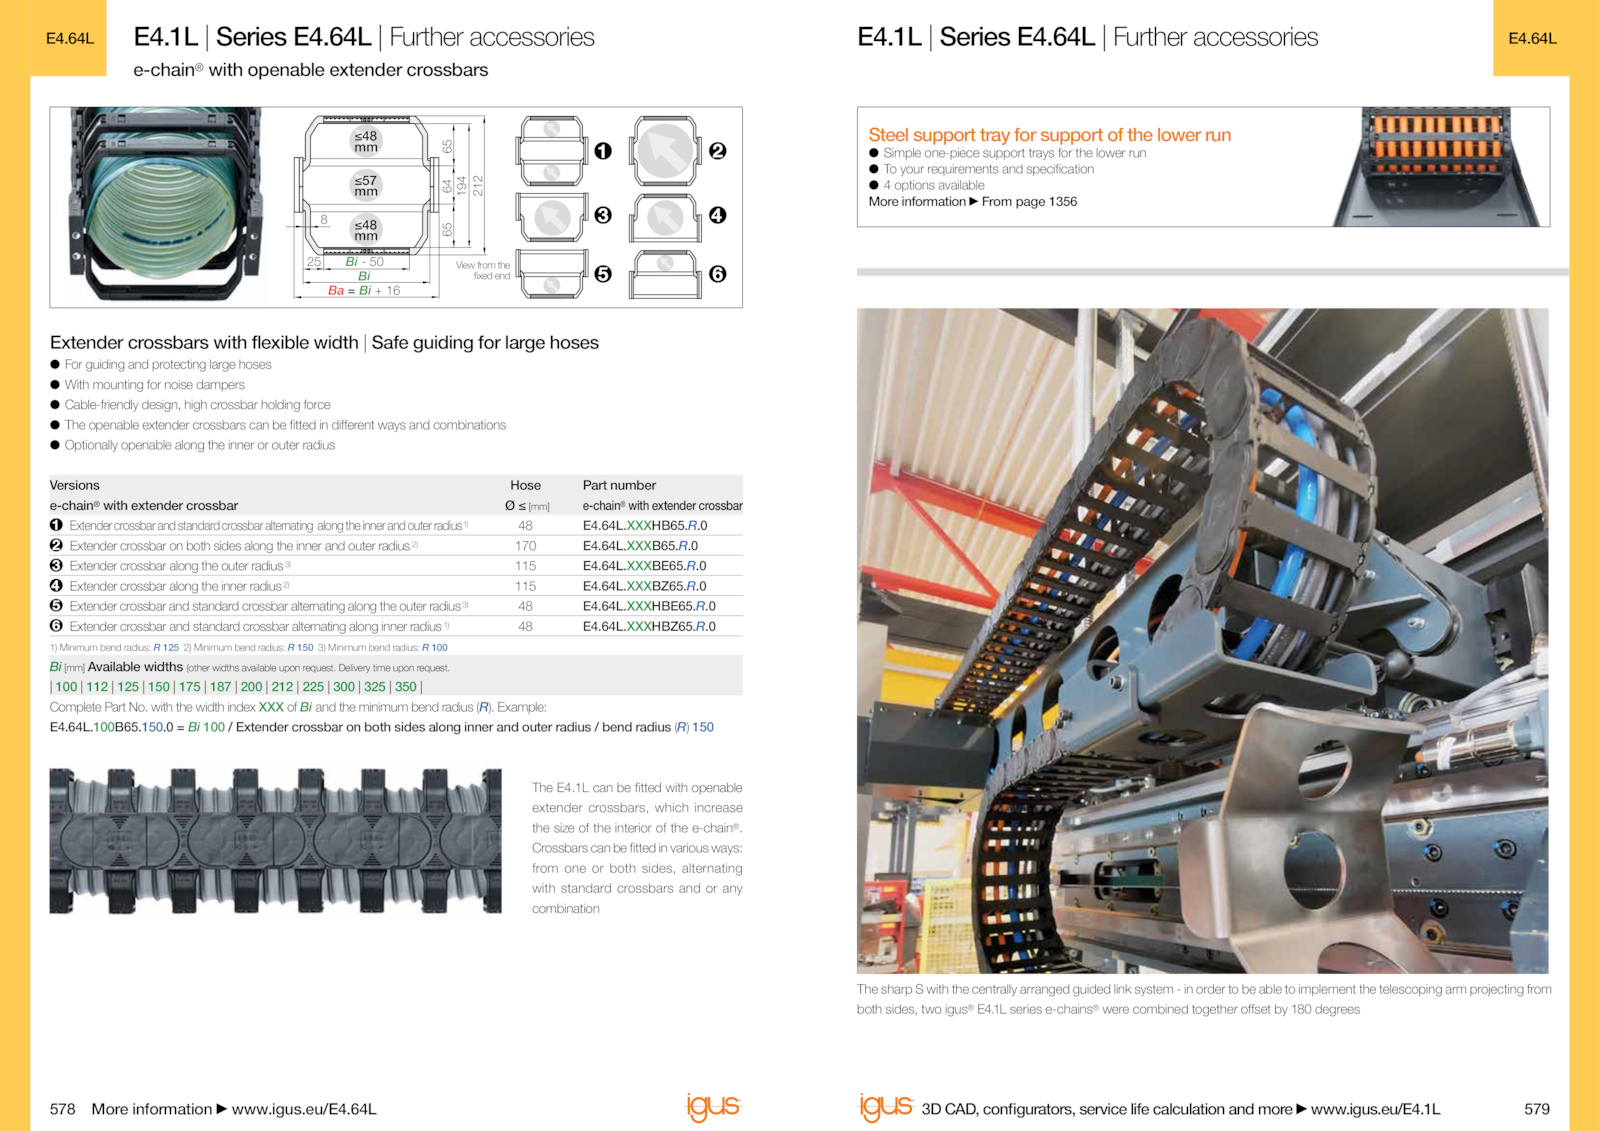Select available width value 100
Screen dimensions: 1600x1131
pyautogui.click(x=66, y=687)
